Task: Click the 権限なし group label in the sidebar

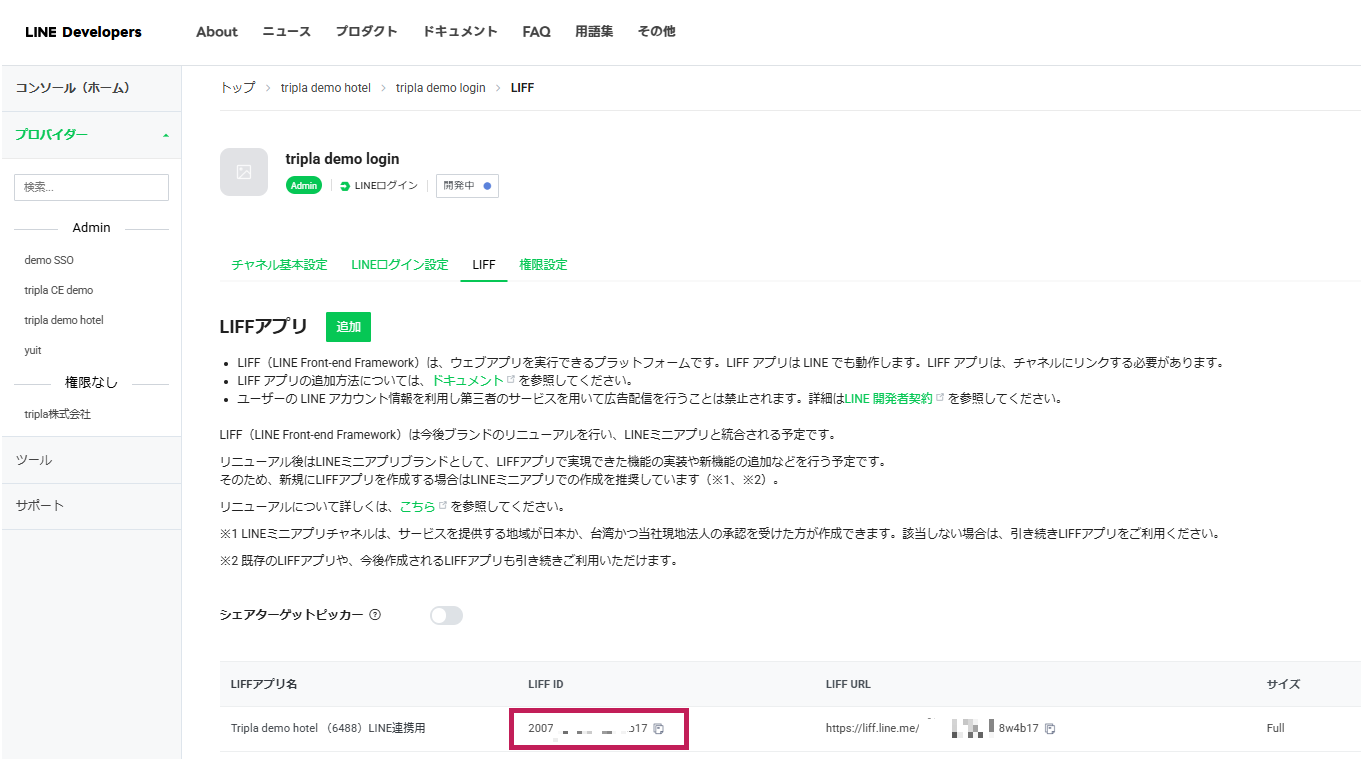Action: [91, 383]
